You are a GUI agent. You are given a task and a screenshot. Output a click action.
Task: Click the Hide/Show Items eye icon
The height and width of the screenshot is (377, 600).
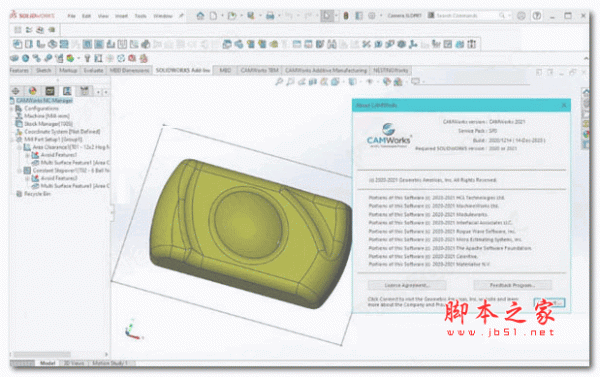[x=369, y=82]
